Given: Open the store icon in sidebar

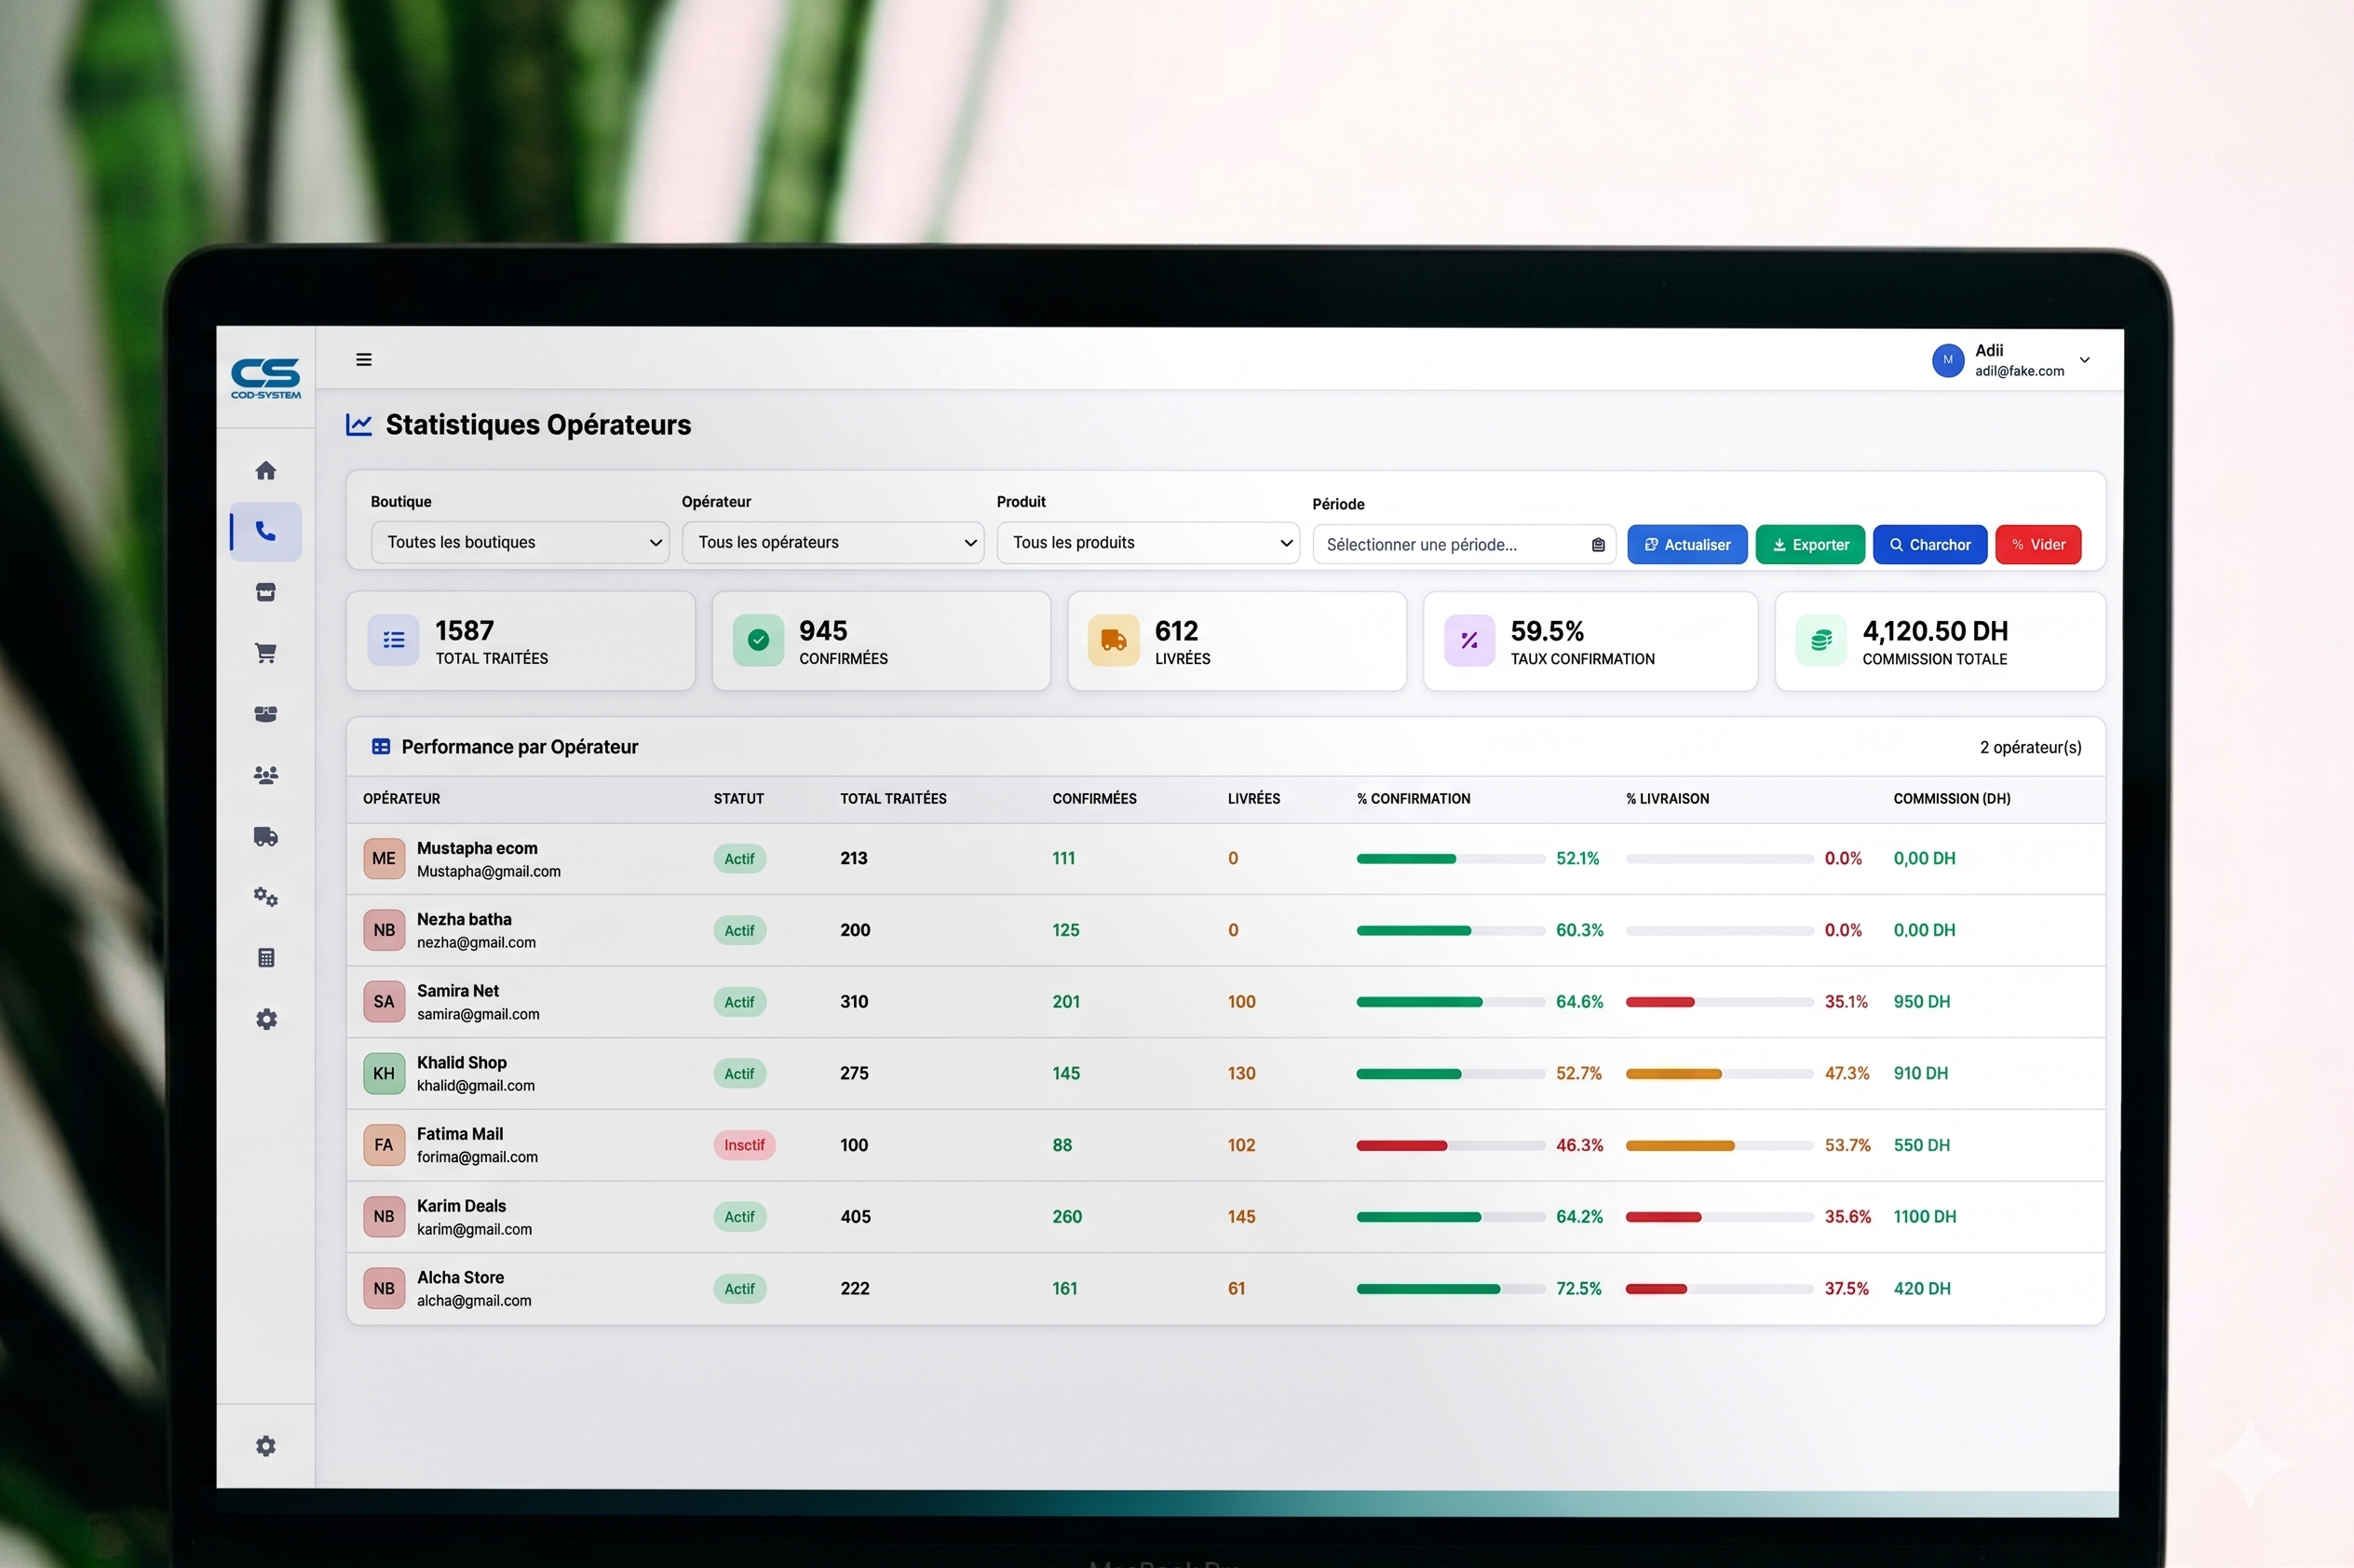Looking at the screenshot, I should 266,592.
